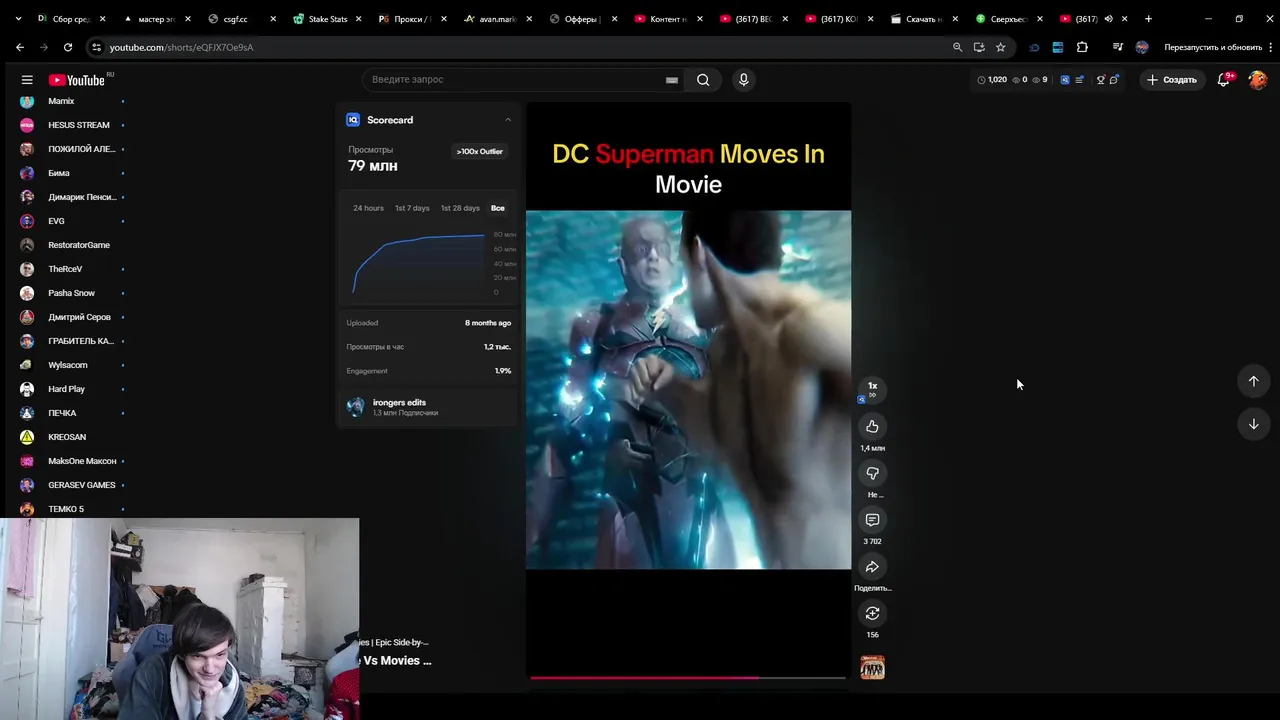This screenshot has width=1280, height=720.
Task: Open the YouTube hamburger guide menu
Action: [x=27, y=80]
